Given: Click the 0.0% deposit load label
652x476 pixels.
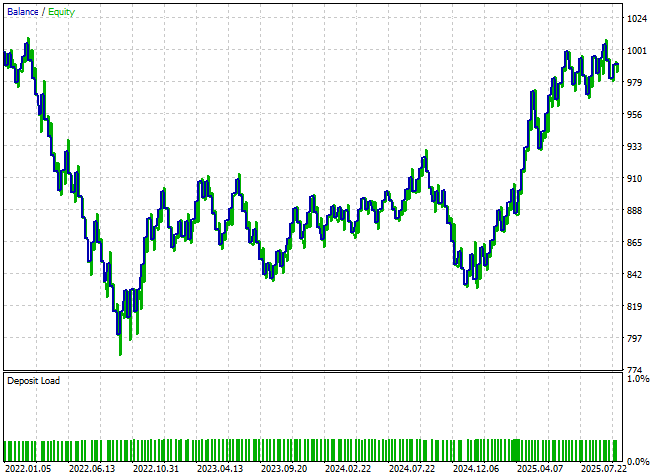Looking at the screenshot, I should 638,461.
